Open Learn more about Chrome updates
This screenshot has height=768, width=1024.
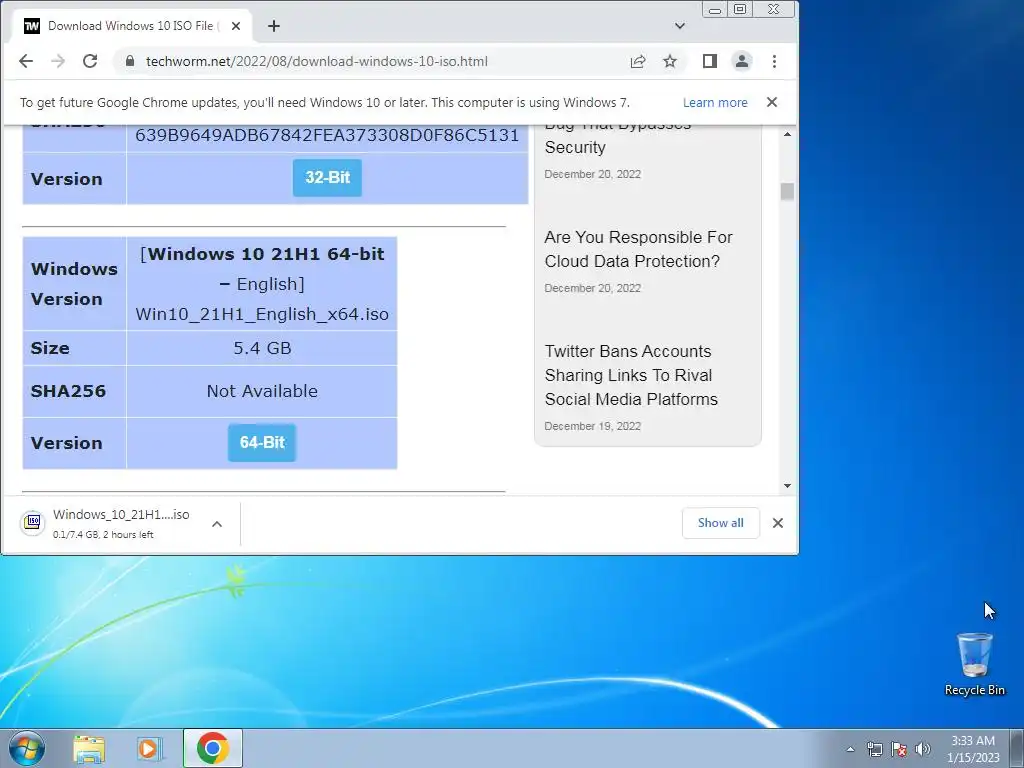[715, 103]
